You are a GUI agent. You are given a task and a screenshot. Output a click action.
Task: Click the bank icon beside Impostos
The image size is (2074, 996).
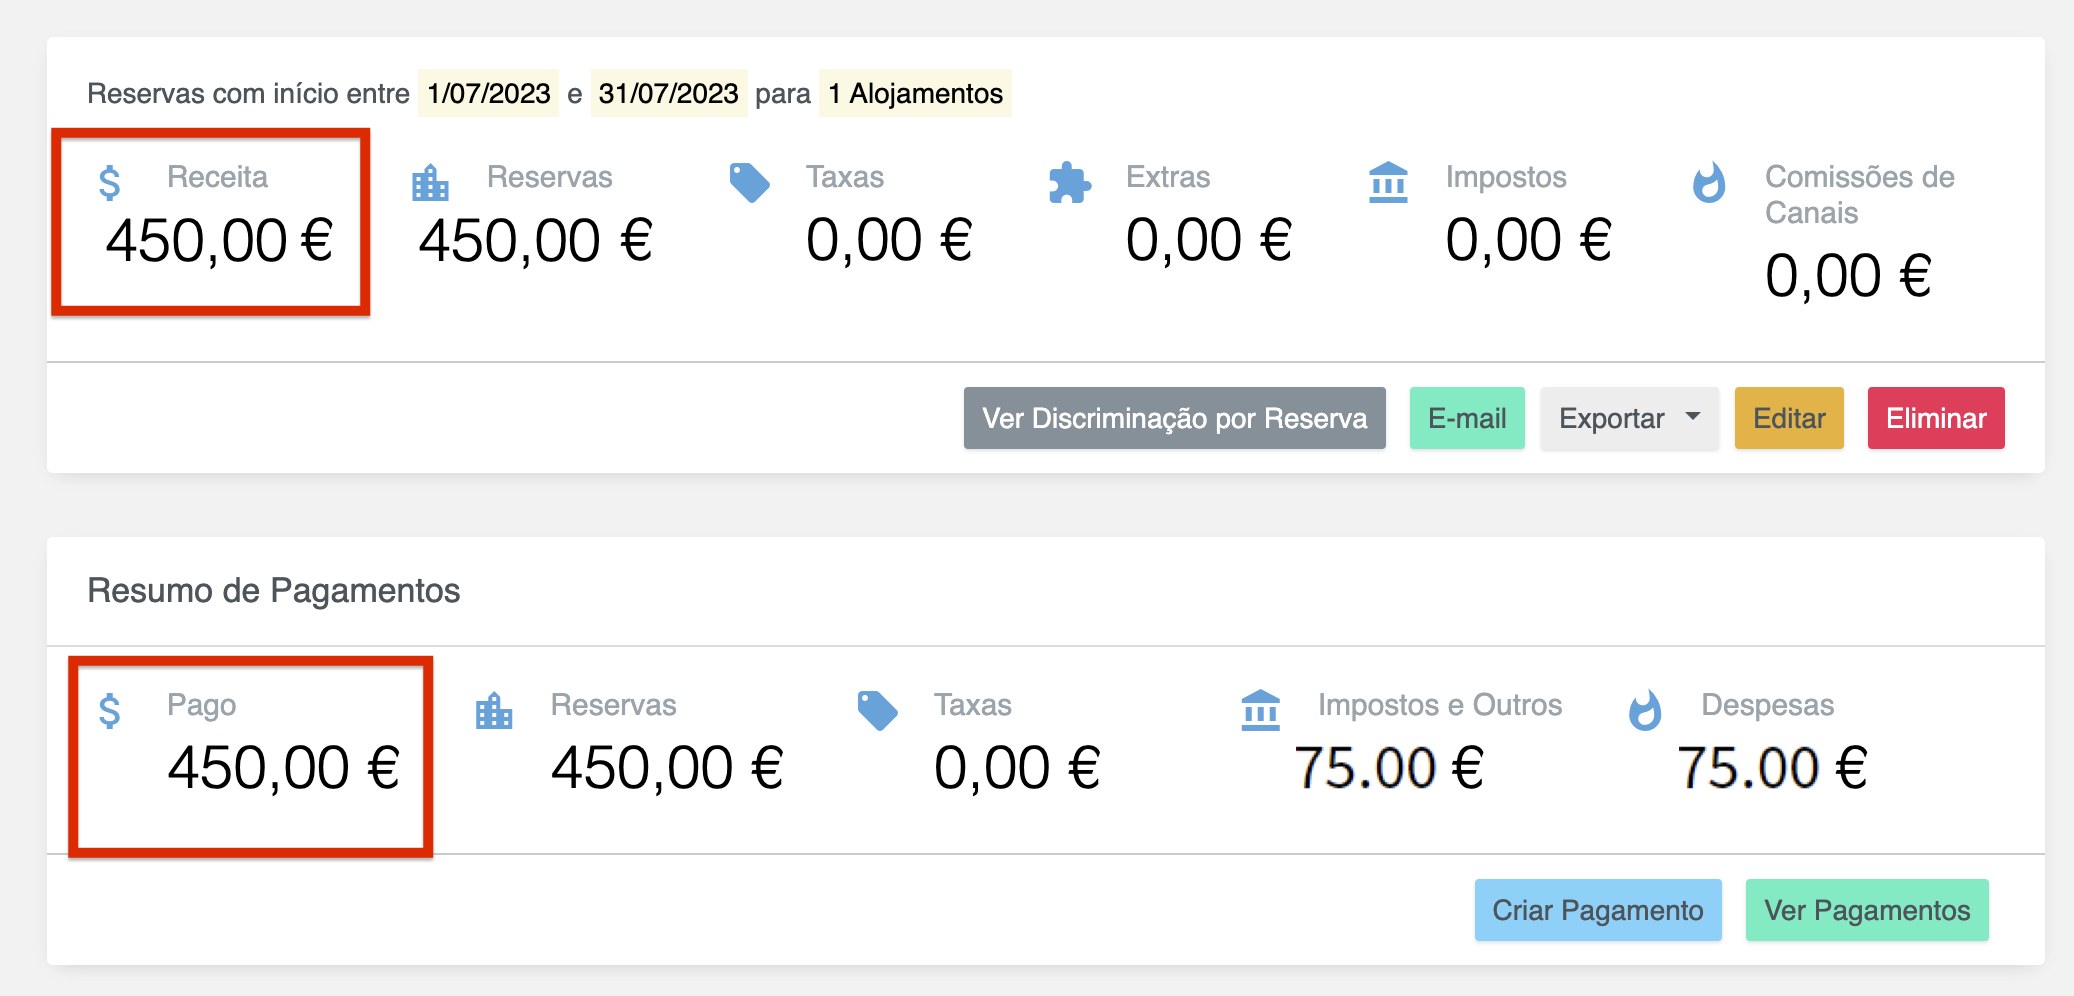[1388, 183]
